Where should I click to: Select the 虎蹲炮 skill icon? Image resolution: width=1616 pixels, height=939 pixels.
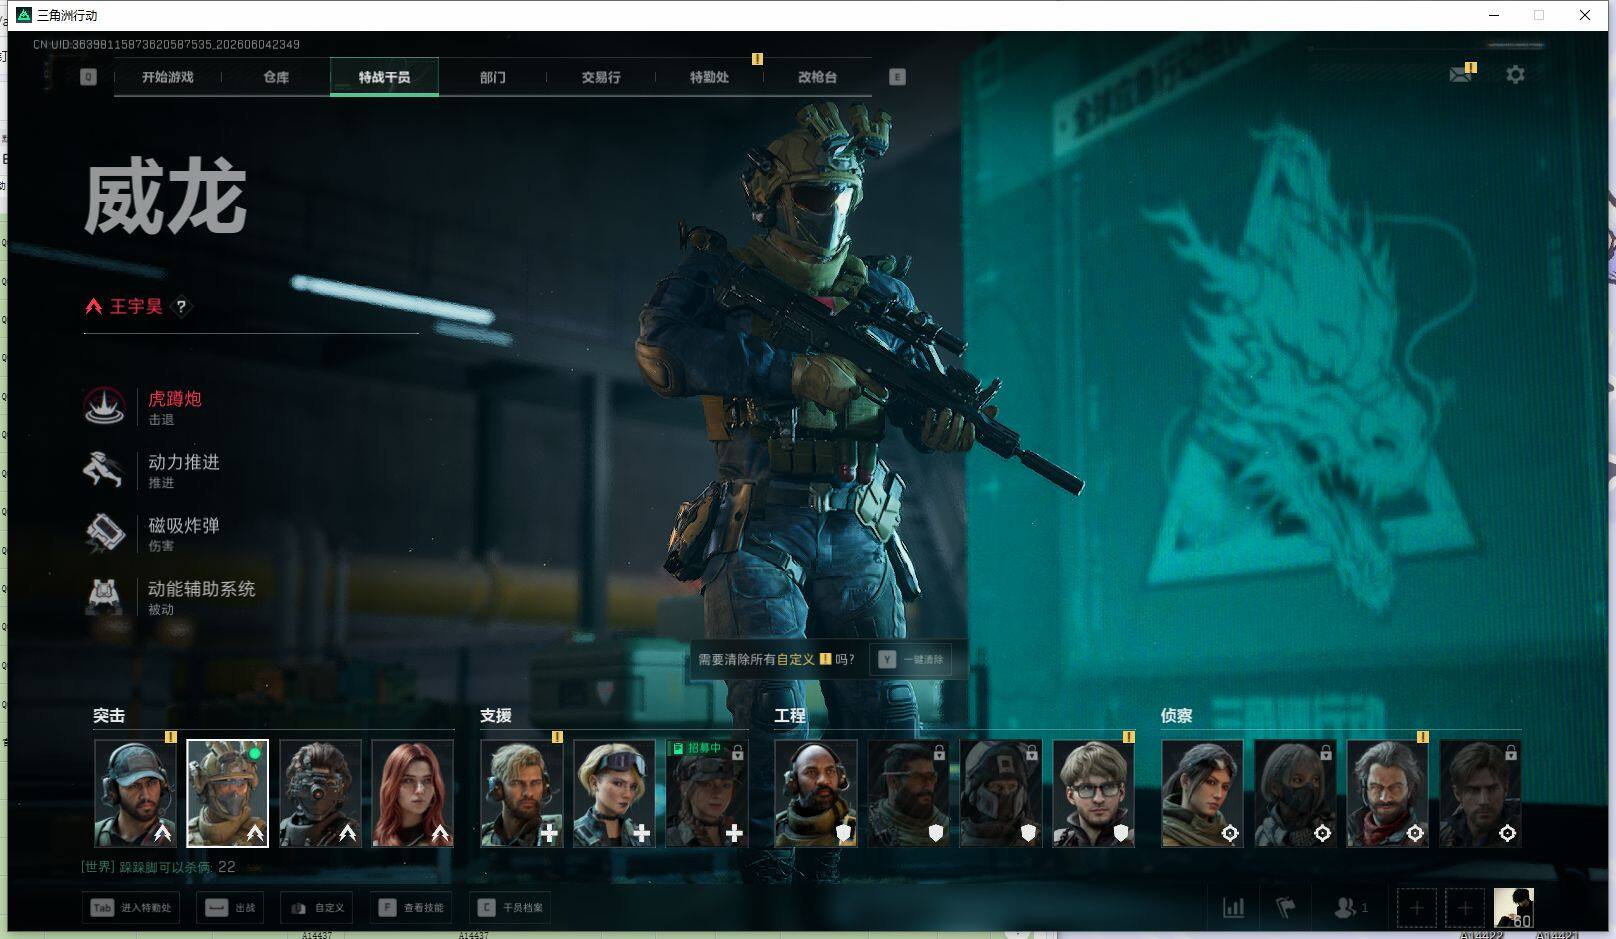[x=104, y=406]
